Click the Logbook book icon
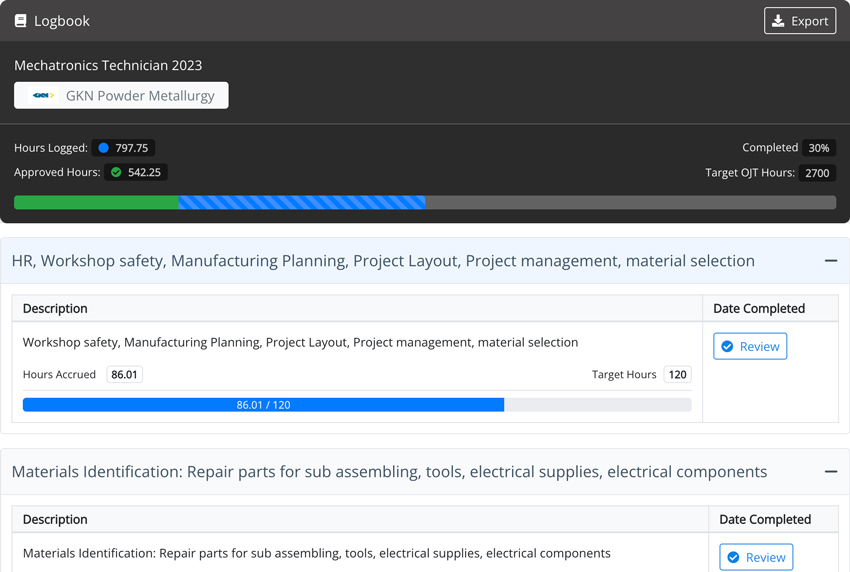This screenshot has width=850, height=572. (20, 21)
